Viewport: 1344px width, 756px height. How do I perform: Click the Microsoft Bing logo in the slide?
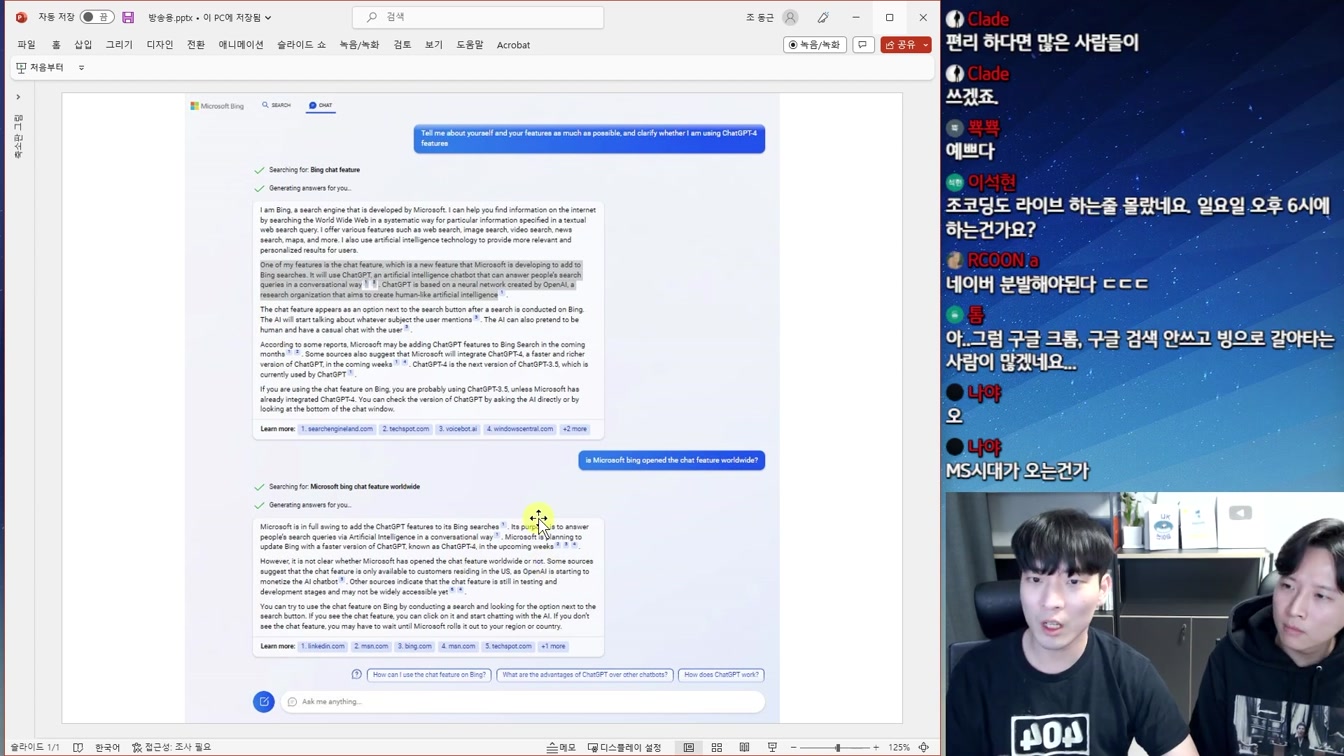(x=217, y=105)
